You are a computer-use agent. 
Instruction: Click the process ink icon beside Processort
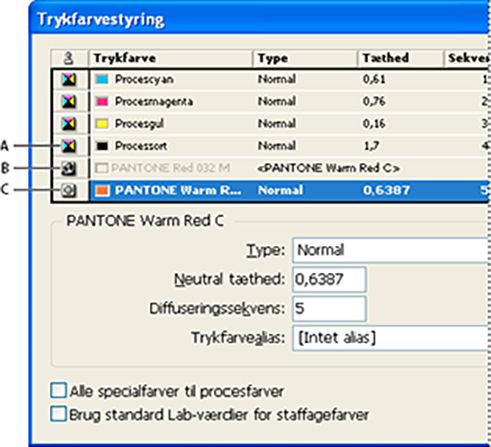click(x=69, y=146)
